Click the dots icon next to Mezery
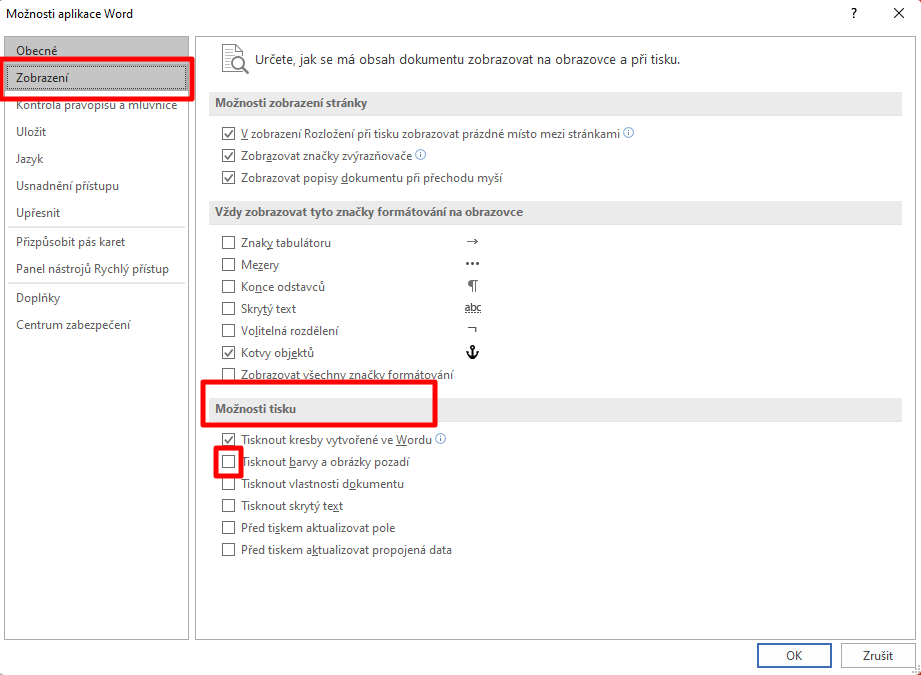The image size is (921, 675). (472, 264)
